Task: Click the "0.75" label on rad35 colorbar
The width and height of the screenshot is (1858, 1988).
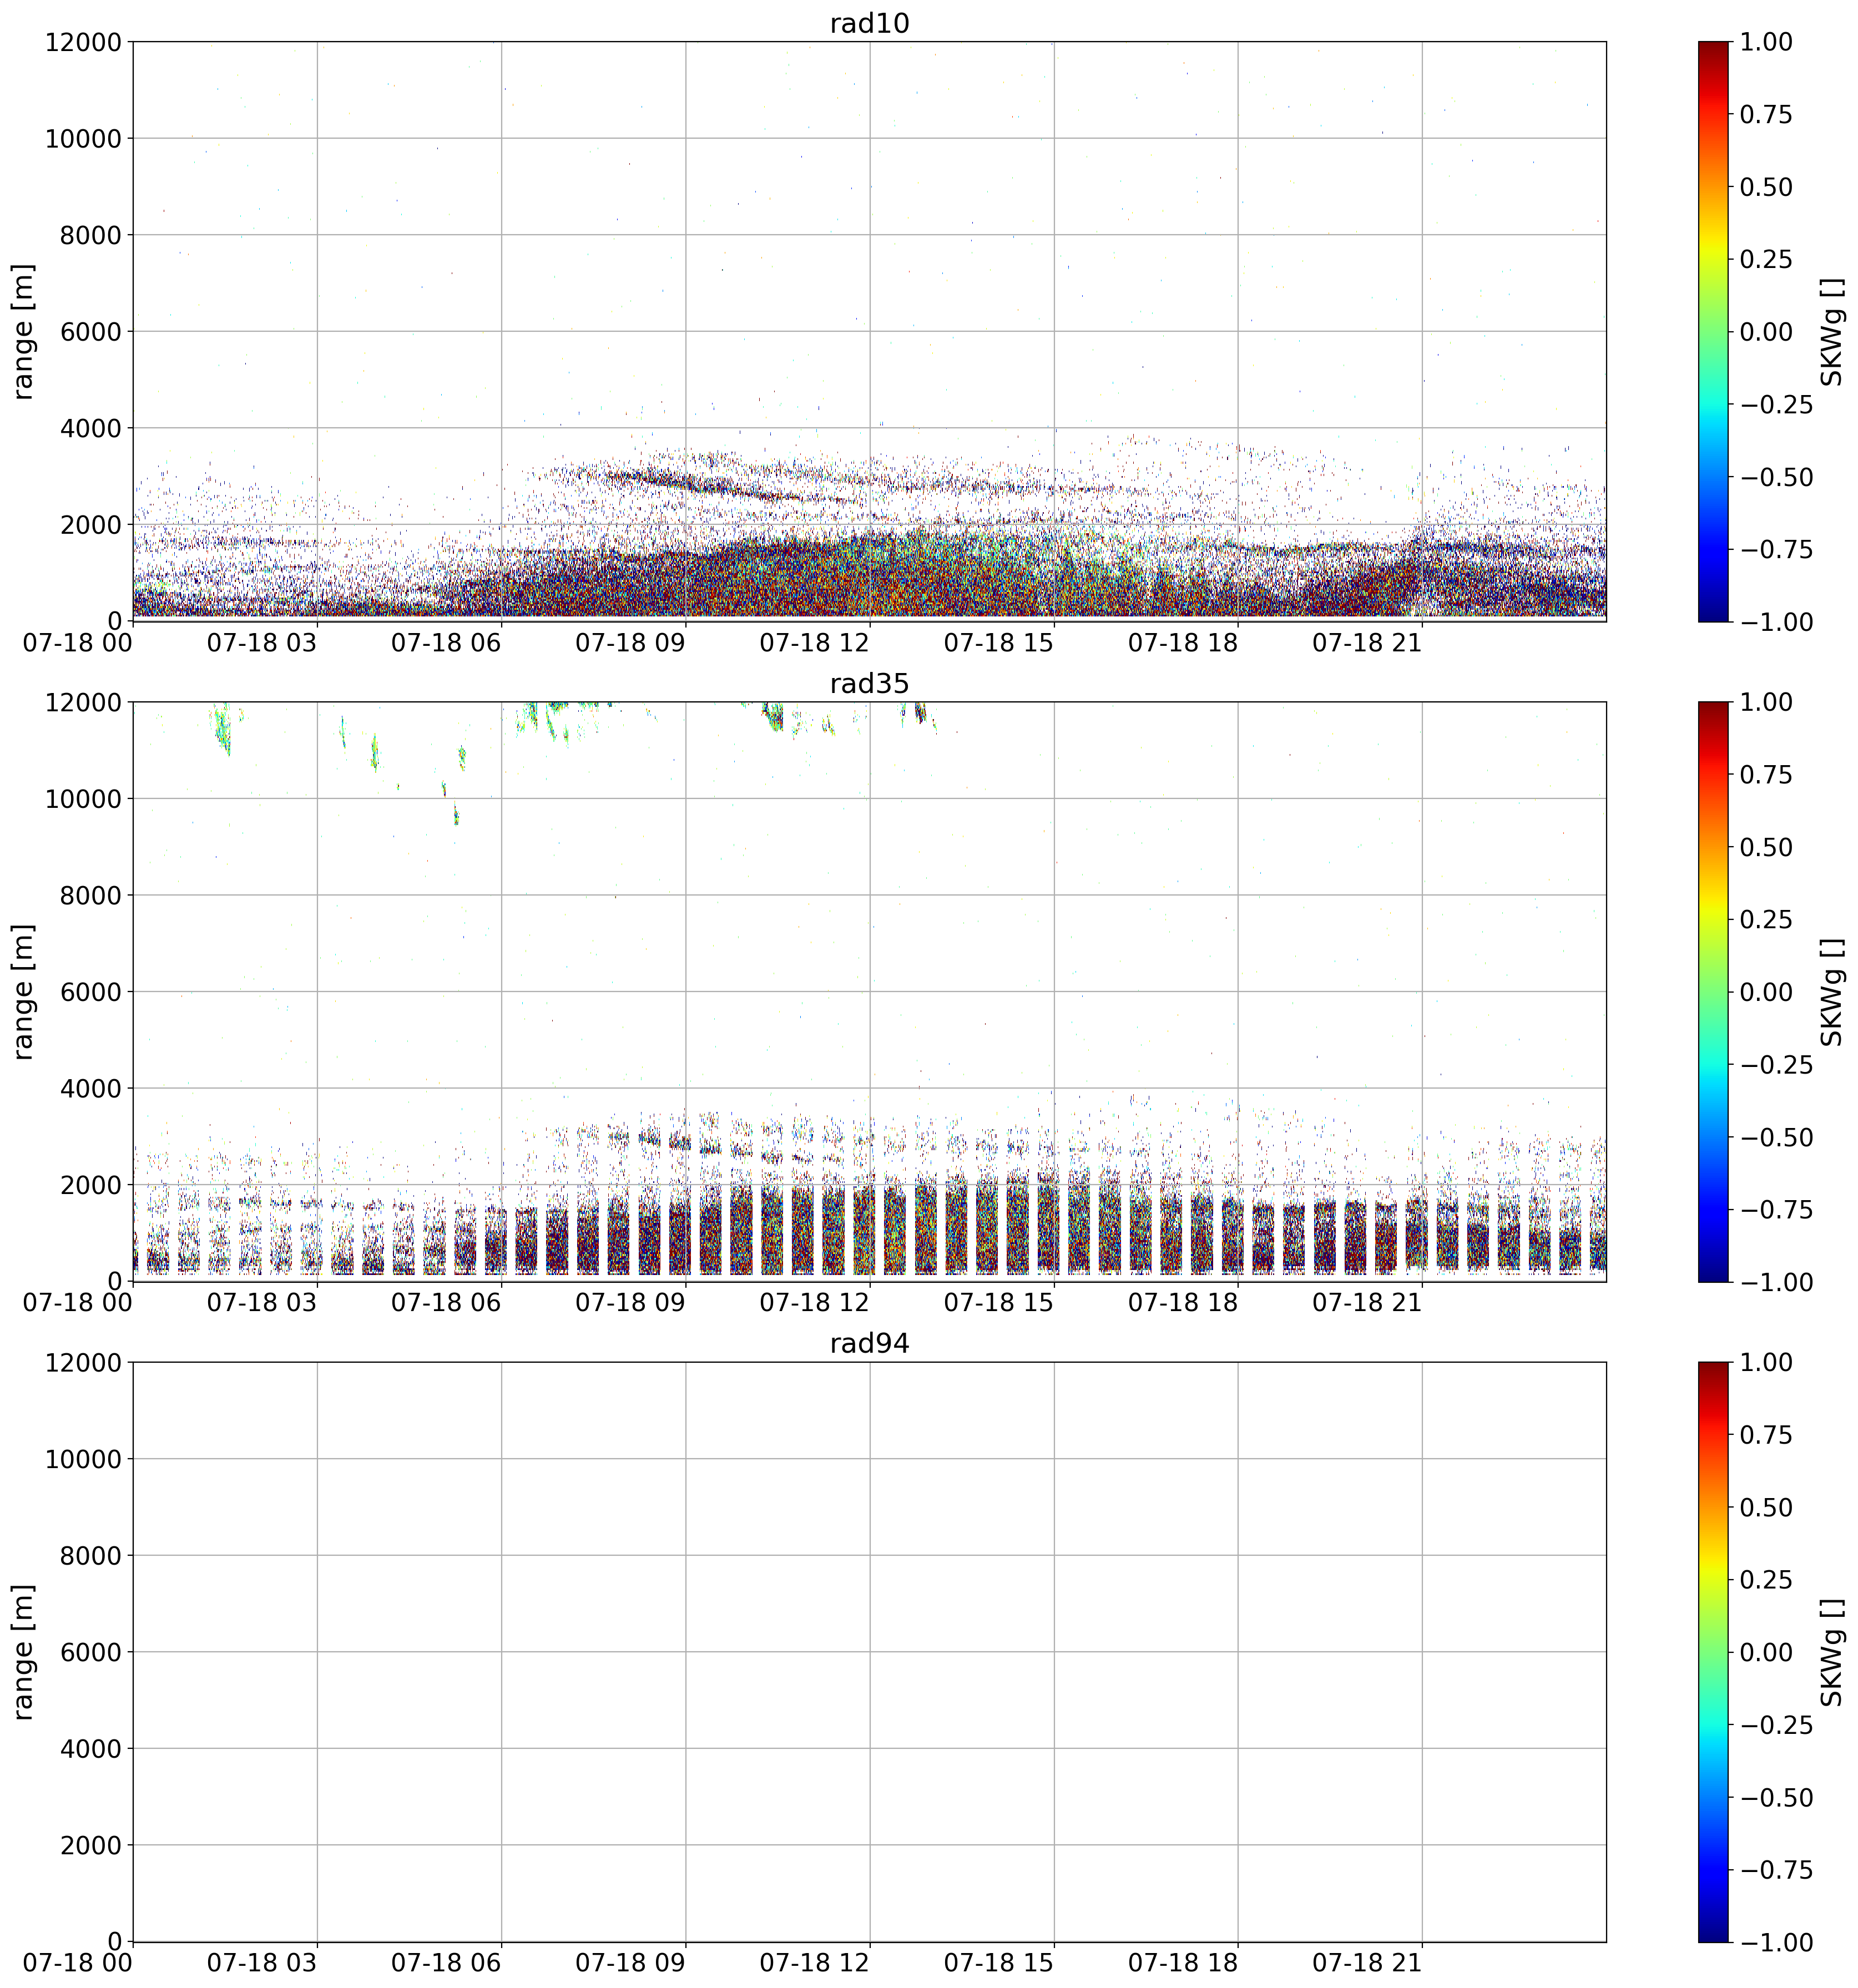Action: [1766, 775]
